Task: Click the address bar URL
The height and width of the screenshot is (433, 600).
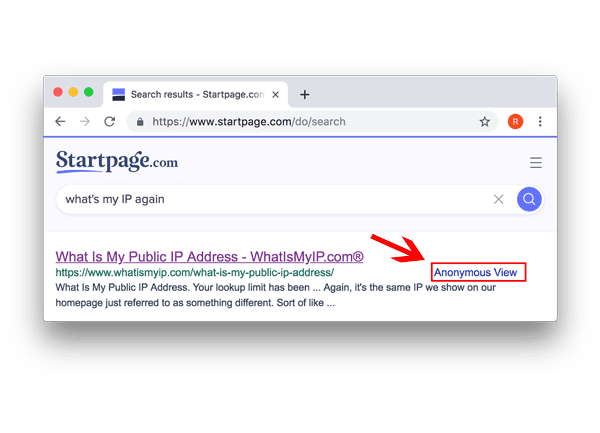Action: 249,122
